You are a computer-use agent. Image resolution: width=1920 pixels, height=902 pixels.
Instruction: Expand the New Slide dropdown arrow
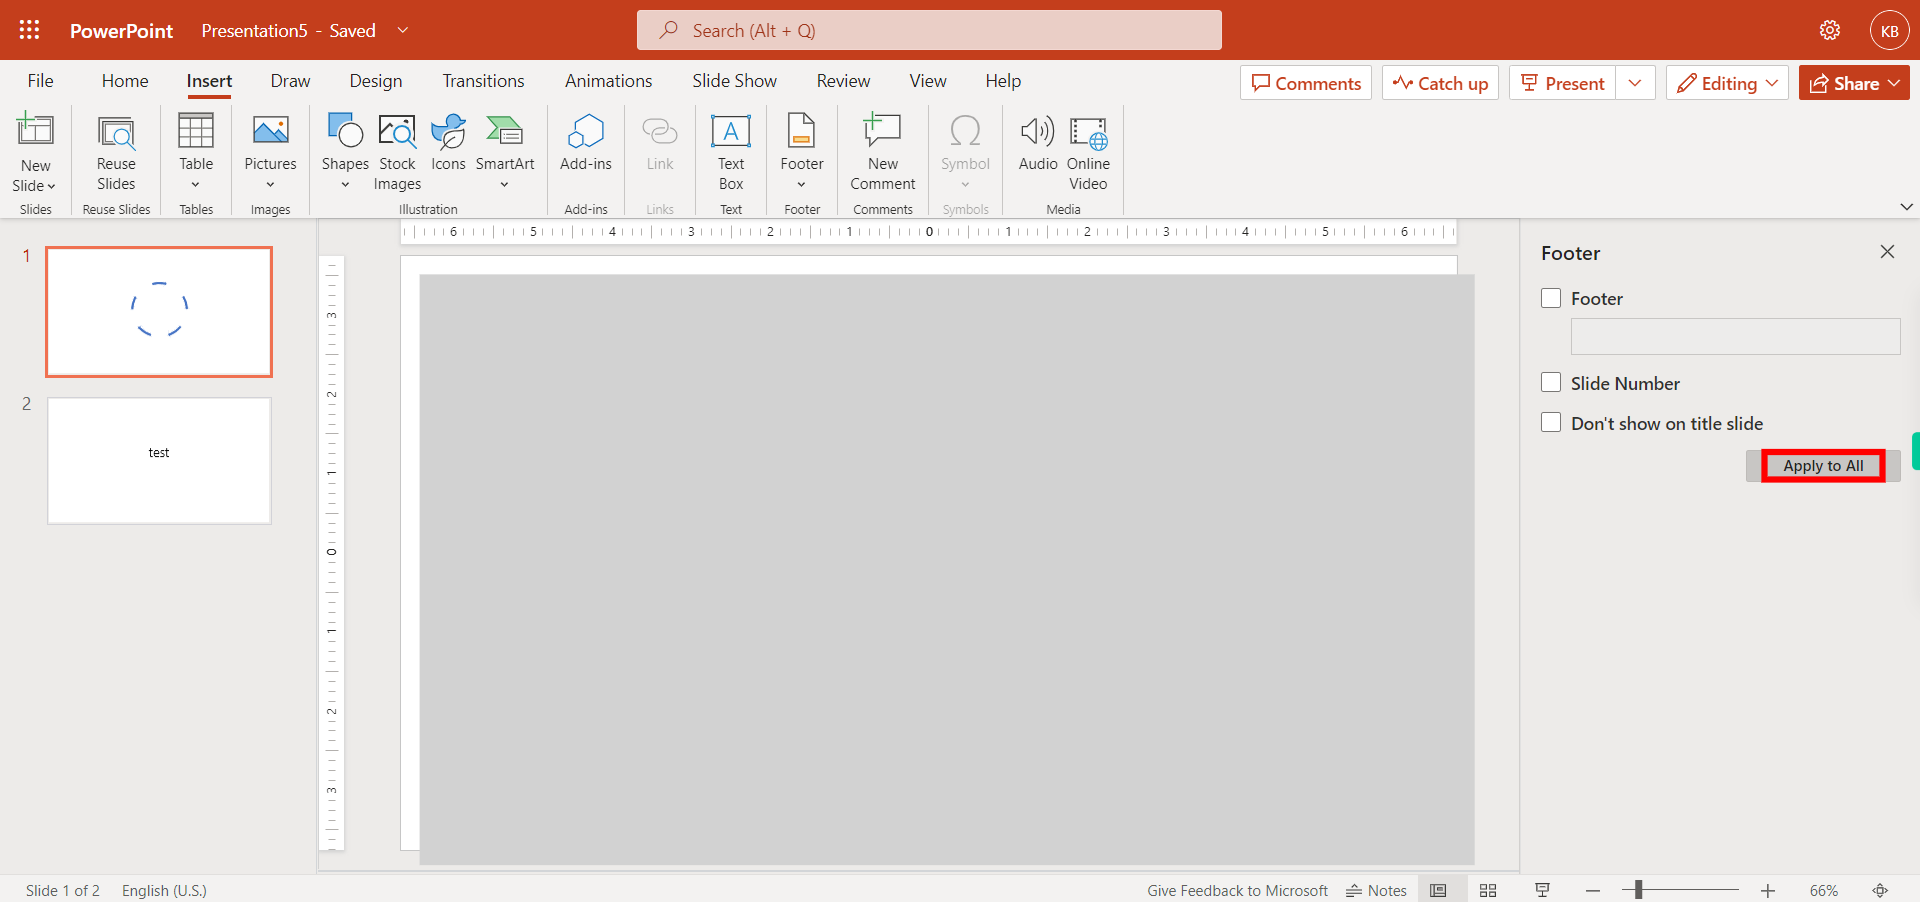click(x=51, y=186)
